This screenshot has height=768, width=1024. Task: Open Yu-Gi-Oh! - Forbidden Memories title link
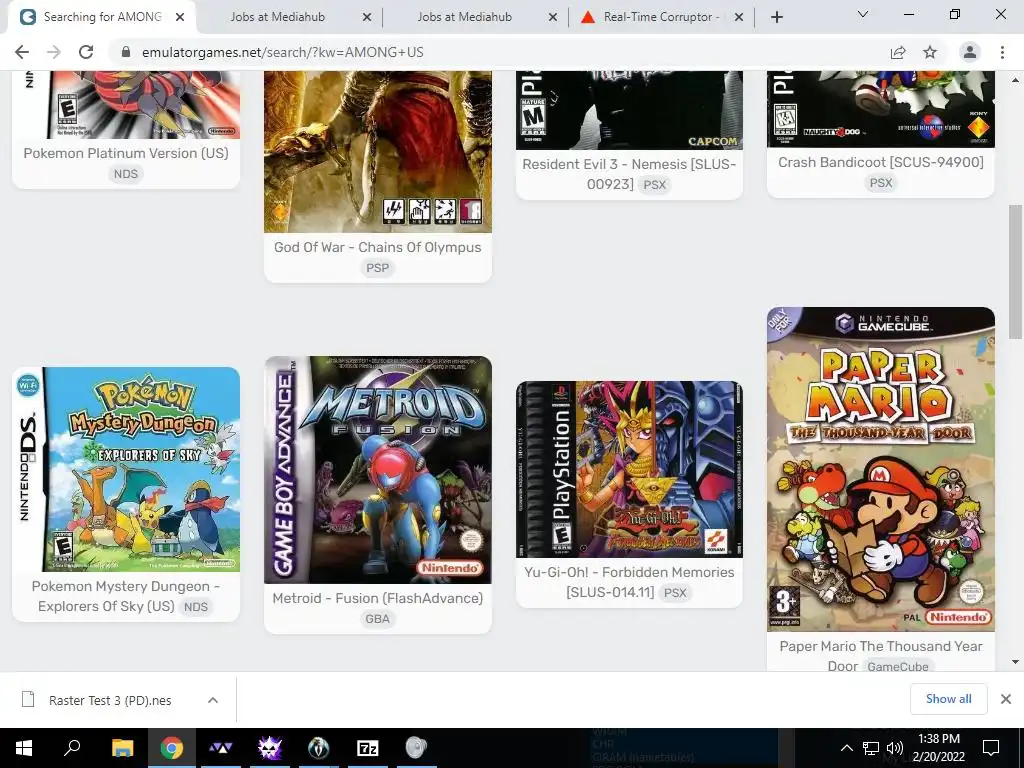[628, 582]
